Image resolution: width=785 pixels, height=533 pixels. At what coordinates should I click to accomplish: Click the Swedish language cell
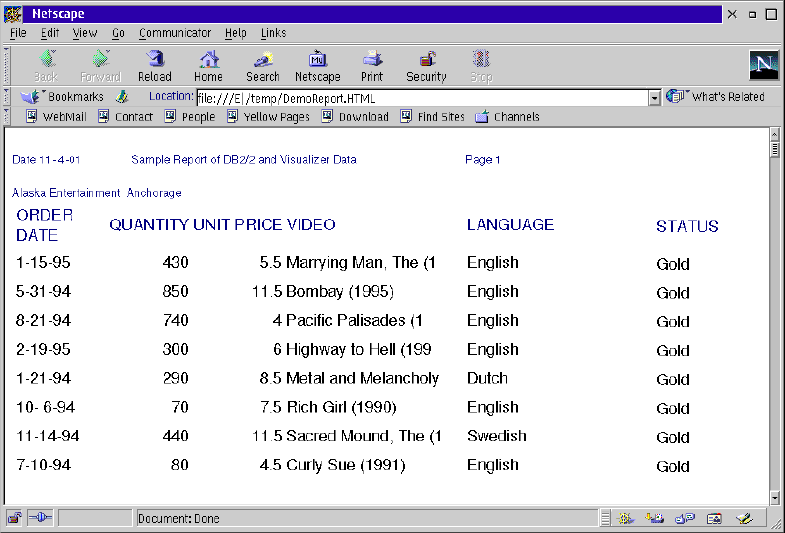497,436
